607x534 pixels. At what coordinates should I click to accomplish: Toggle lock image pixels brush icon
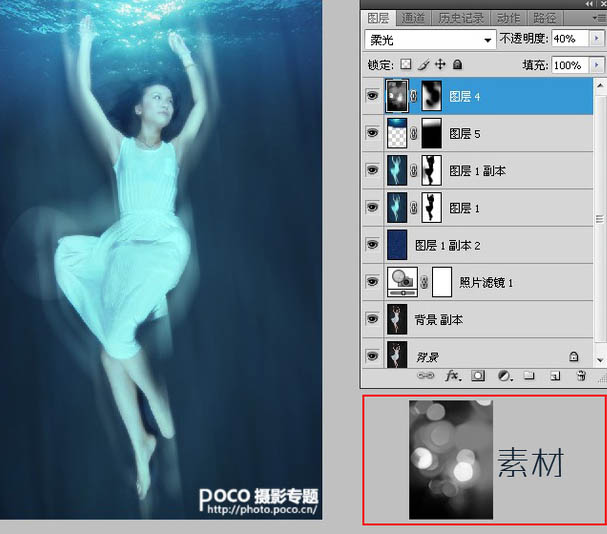(424, 64)
